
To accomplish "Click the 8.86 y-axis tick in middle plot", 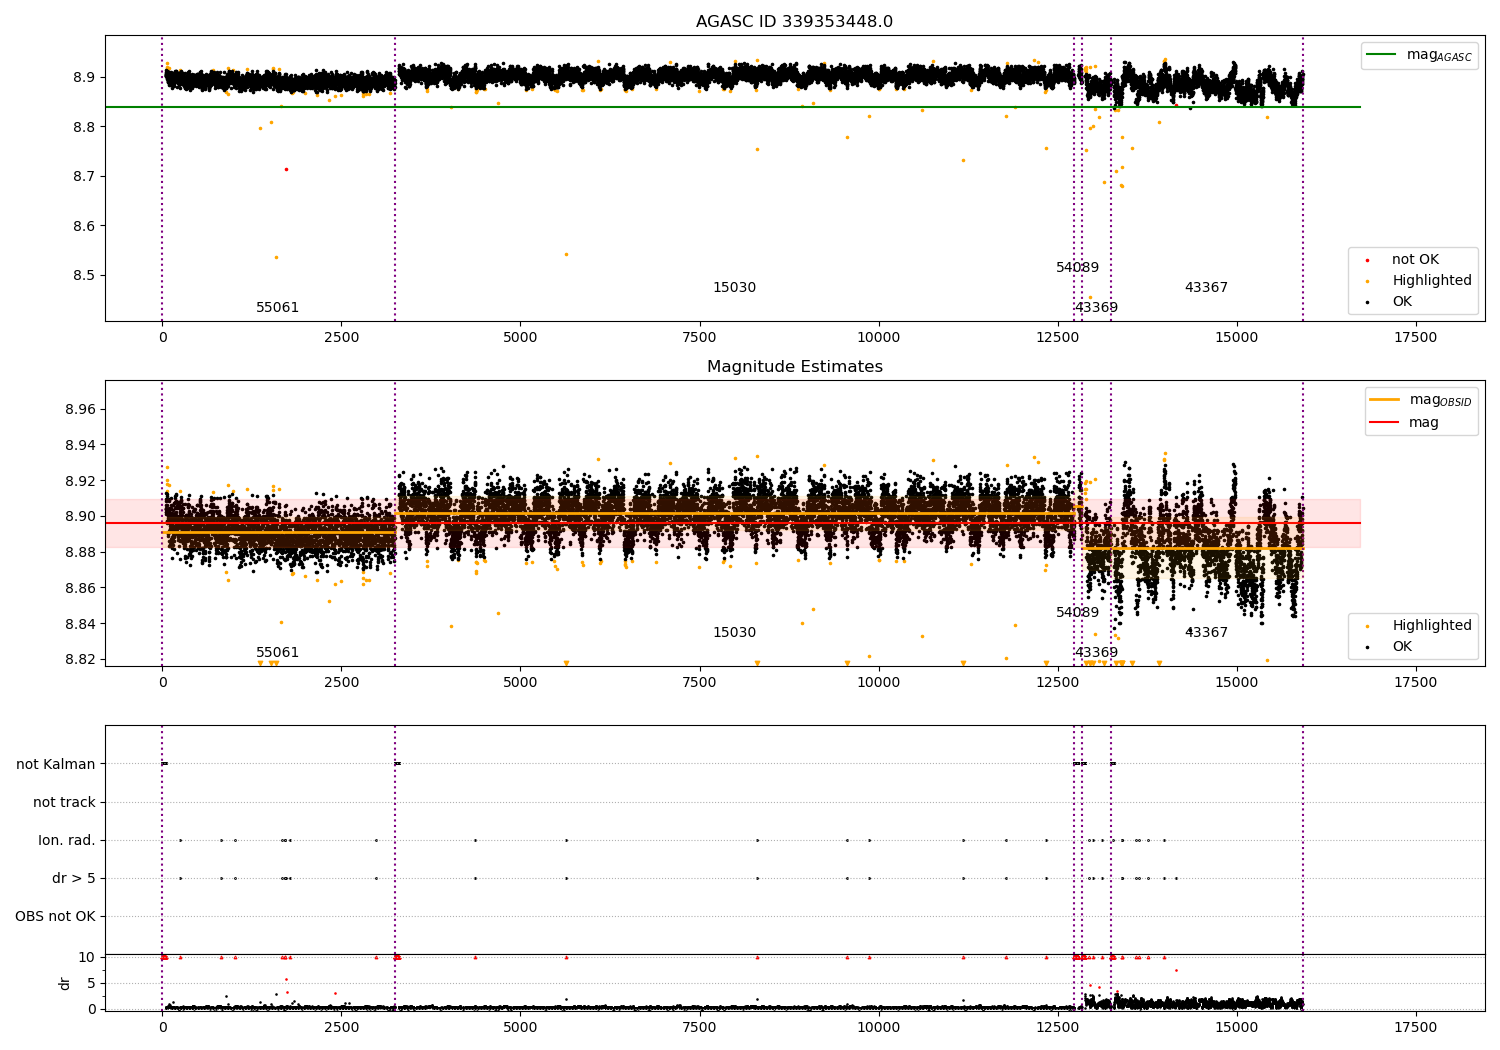I will (x=80, y=588).
